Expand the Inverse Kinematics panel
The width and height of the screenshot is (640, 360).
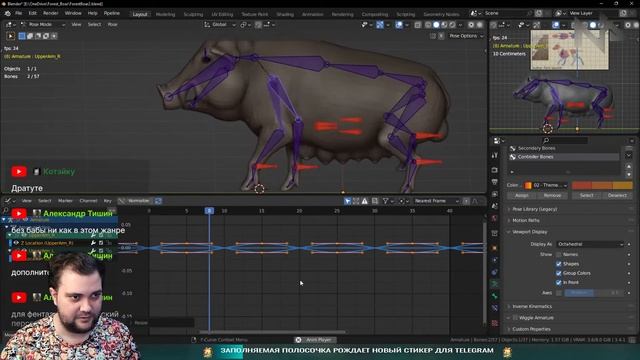point(532,306)
